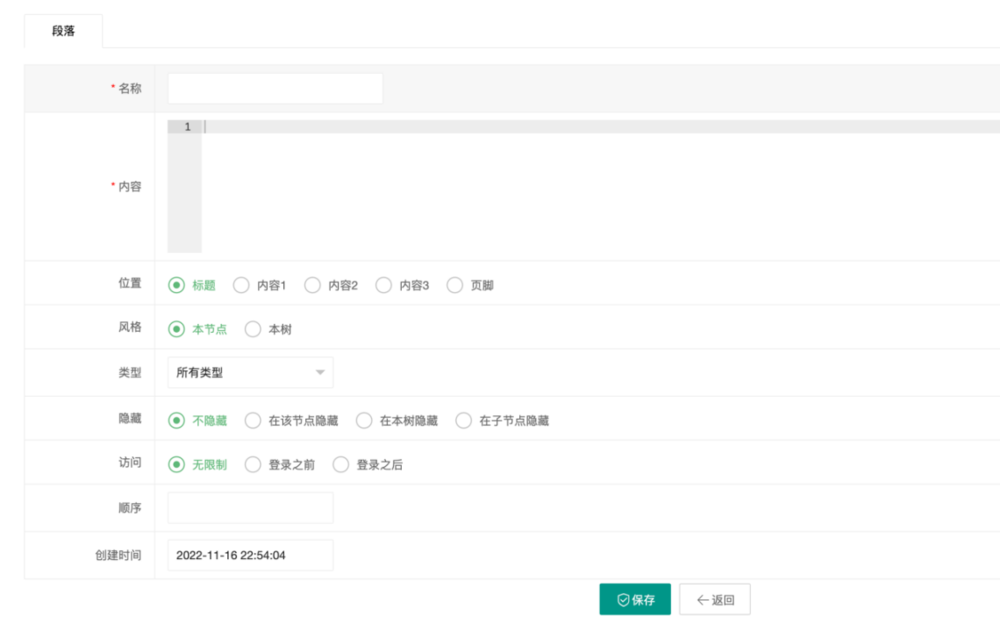This screenshot has width=1000, height=632.
Task: Select 登录之前 access option
Action: pyautogui.click(x=253, y=465)
